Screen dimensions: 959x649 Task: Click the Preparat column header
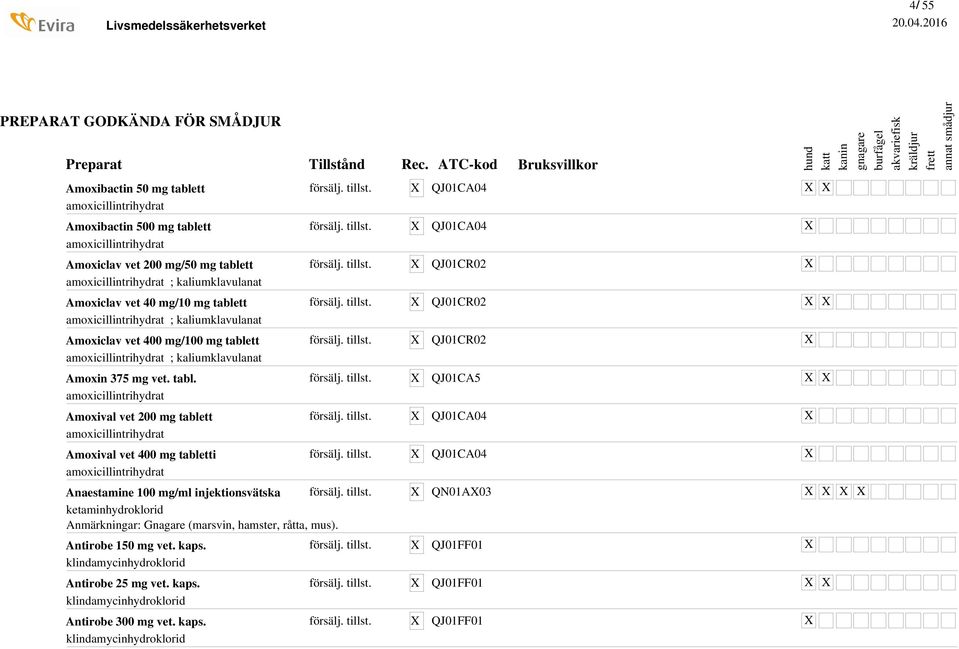point(94,165)
